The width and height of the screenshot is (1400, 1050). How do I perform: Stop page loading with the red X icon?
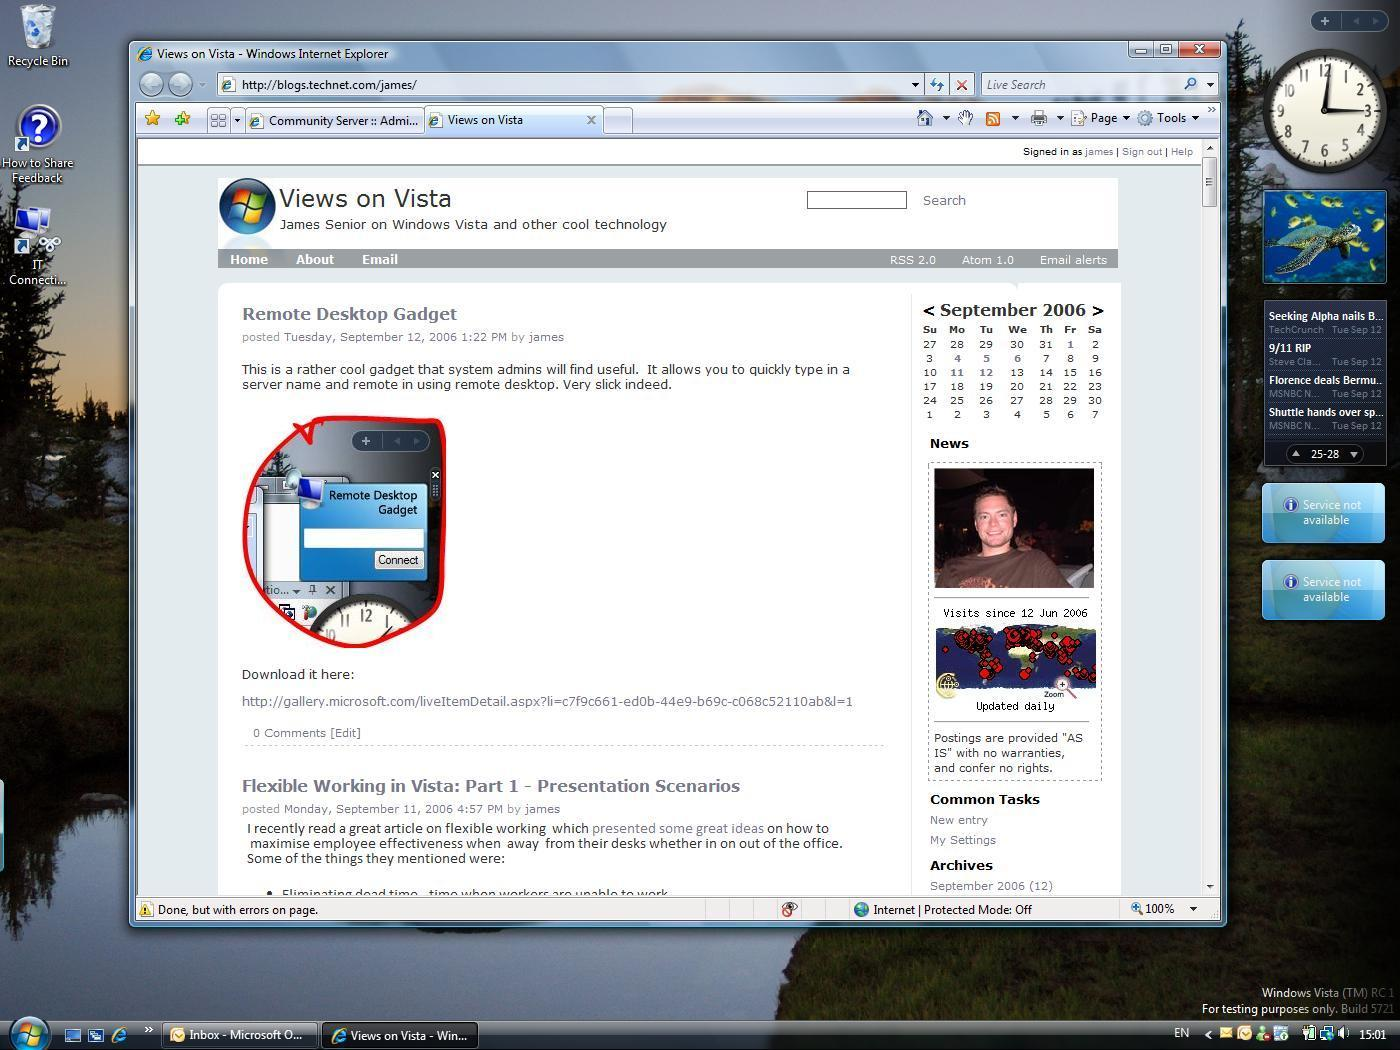(961, 85)
